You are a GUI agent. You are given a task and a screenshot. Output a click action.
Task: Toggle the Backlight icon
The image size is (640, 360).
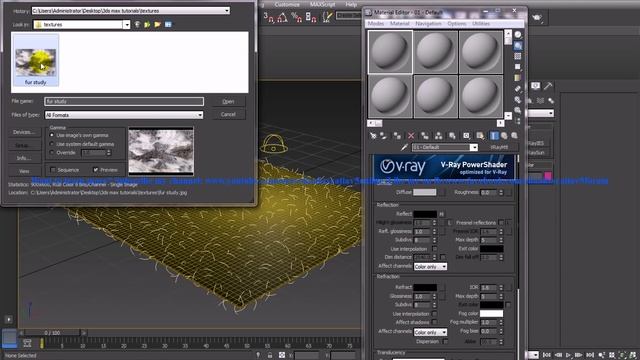[x=518, y=46]
